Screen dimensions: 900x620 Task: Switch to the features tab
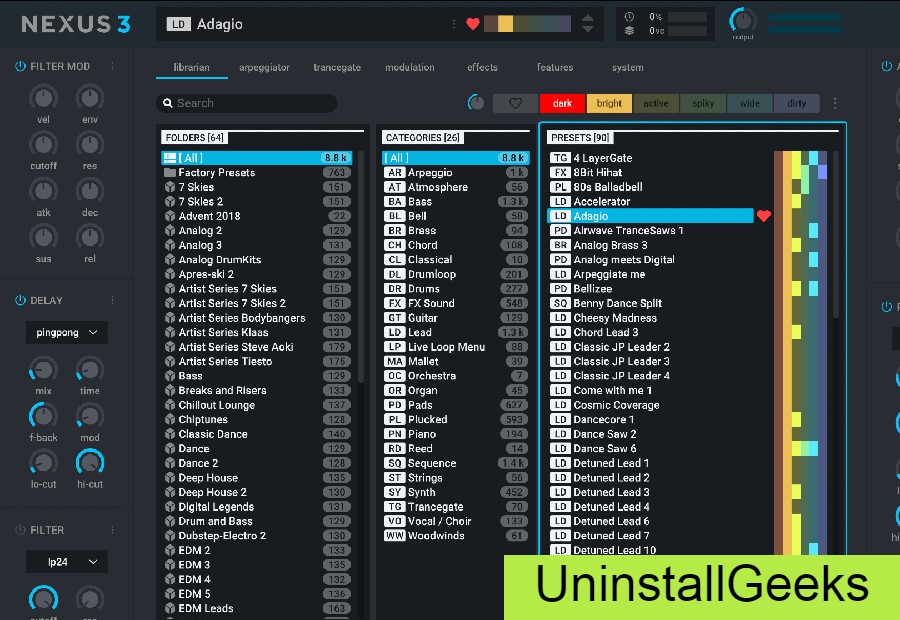pyautogui.click(x=555, y=67)
